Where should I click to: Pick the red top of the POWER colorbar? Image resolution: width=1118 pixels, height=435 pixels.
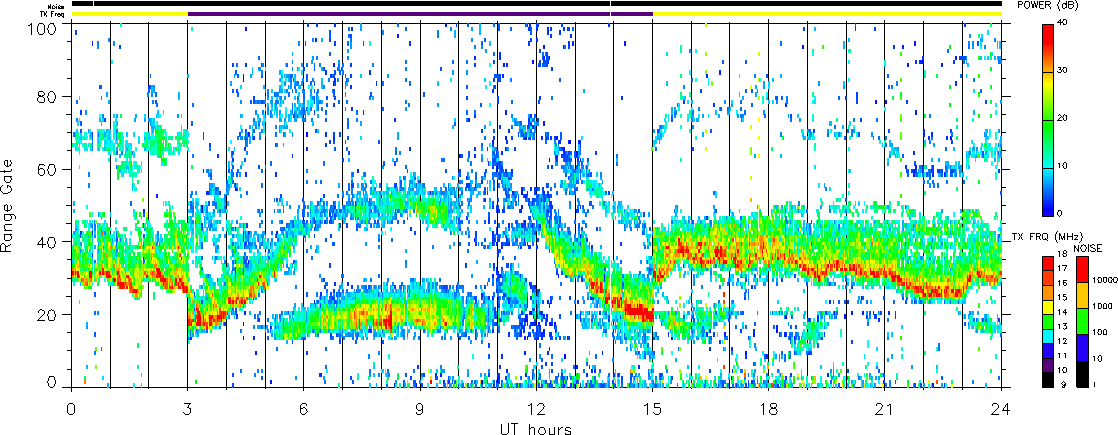1048,36
